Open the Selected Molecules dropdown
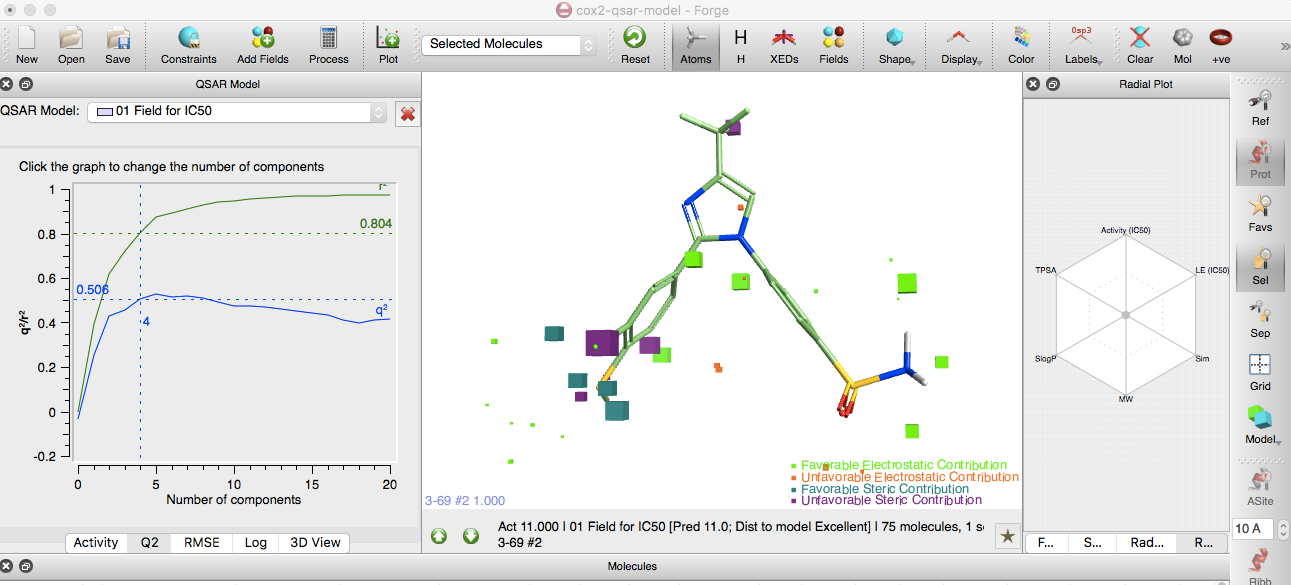The height and width of the screenshot is (585, 1291). point(508,44)
